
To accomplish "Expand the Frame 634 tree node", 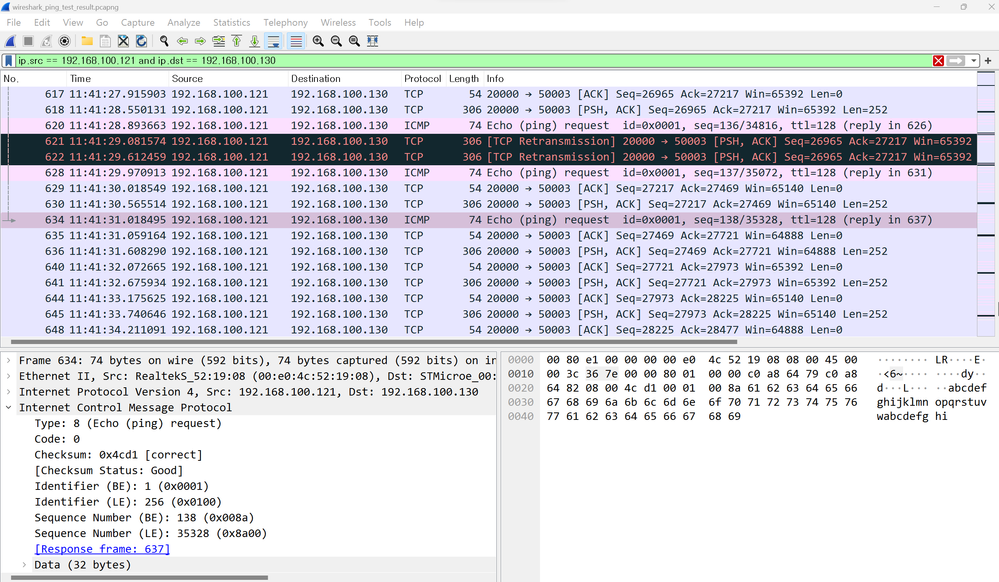I will (9, 360).
